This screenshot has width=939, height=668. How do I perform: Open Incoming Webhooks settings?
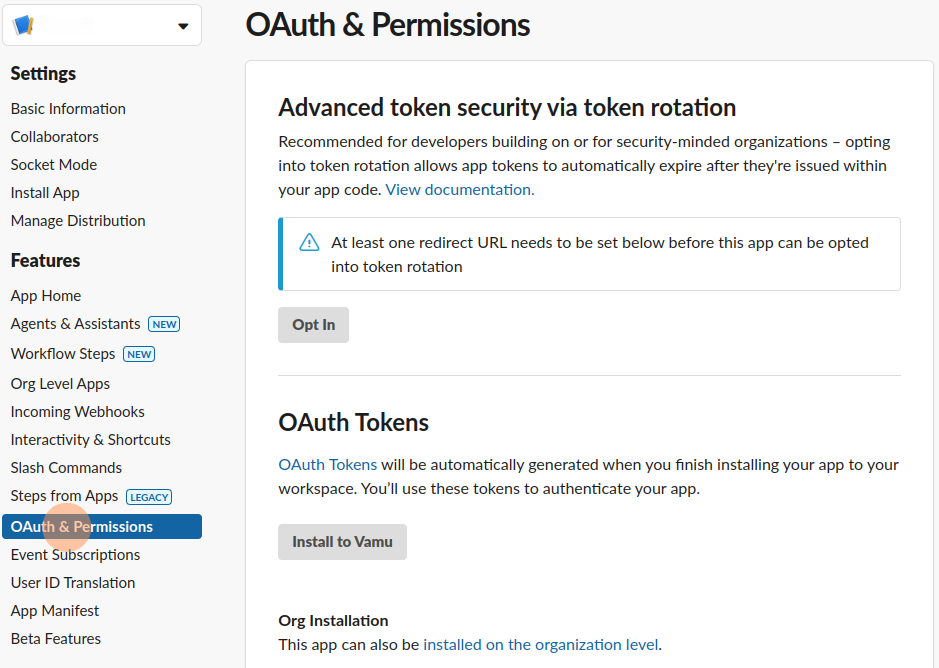pos(78,412)
